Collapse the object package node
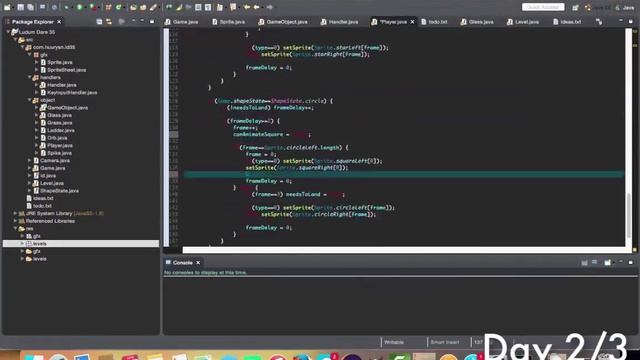 (29, 100)
